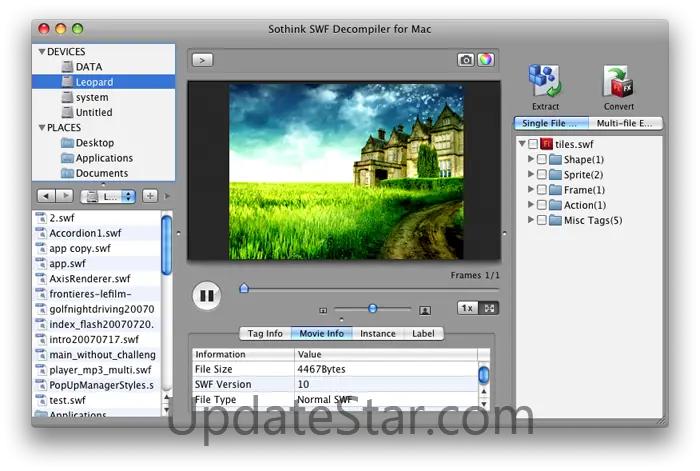Select test.swf file
Image resolution: width=700 pixels, height=471 pixels.
tap(97, 400)
